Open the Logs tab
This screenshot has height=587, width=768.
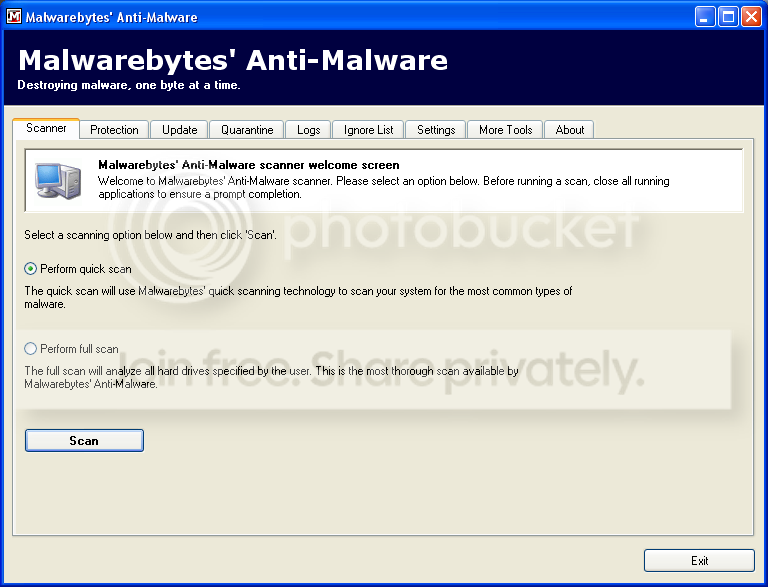click(x=309, y=130)
